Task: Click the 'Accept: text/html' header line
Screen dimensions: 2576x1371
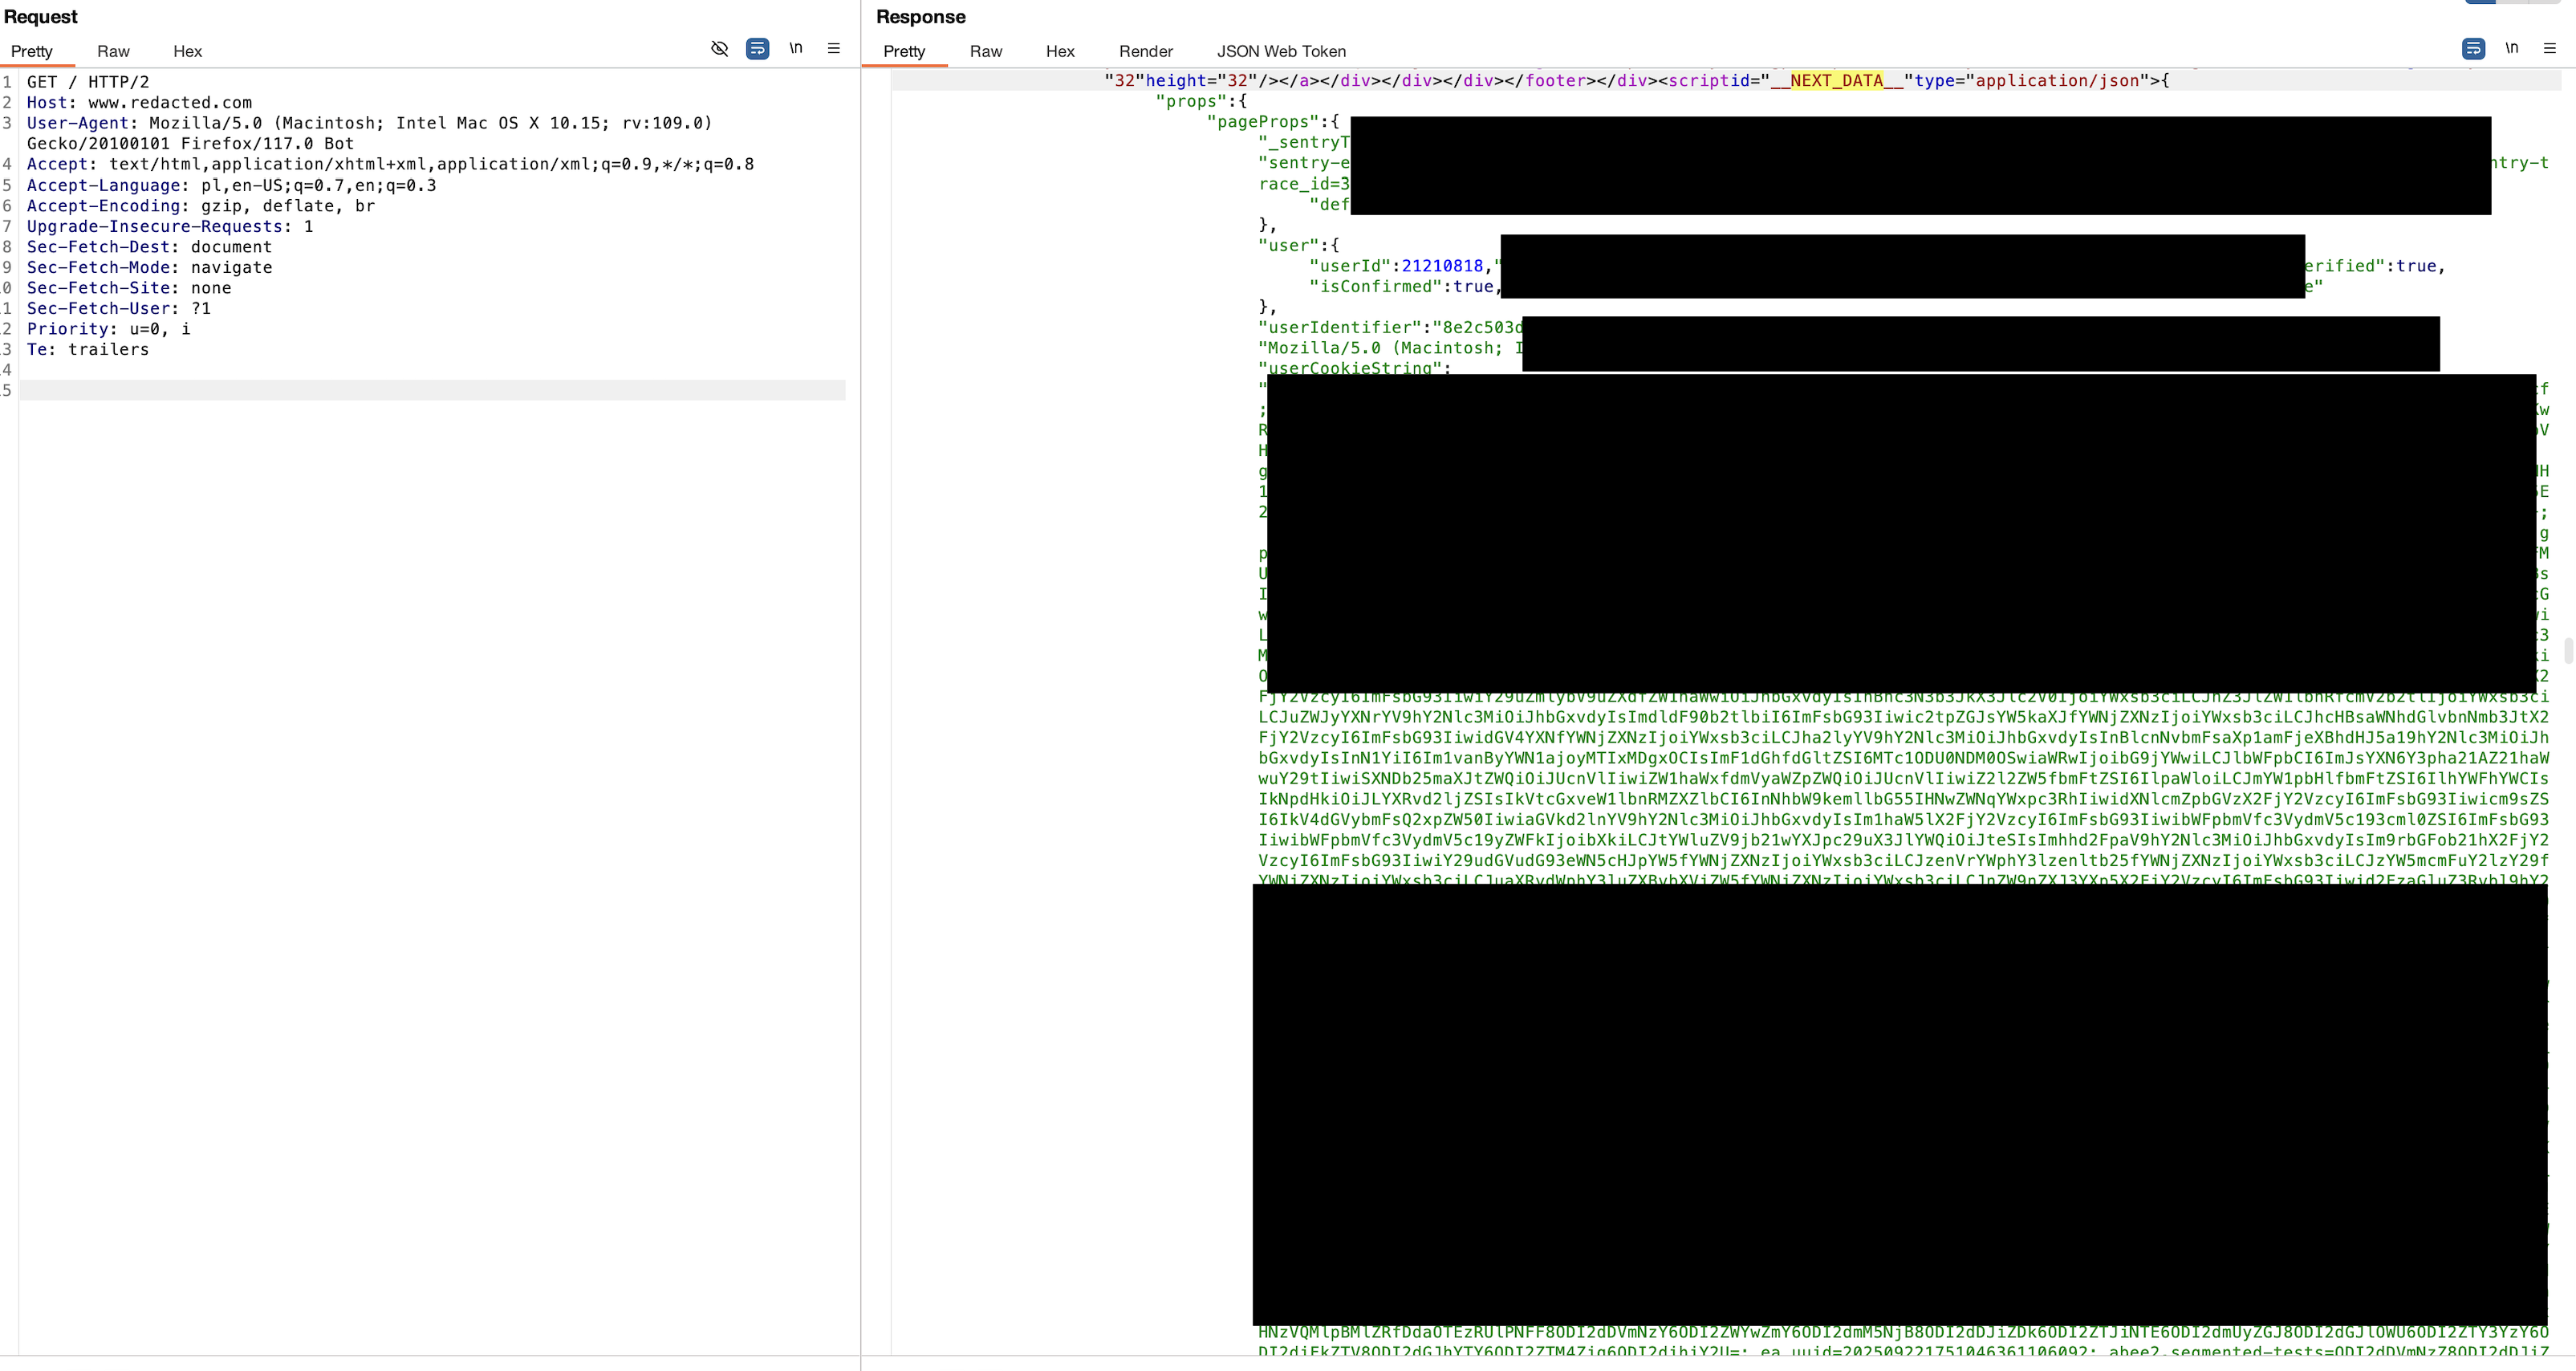Action: (x=390, y=164)
